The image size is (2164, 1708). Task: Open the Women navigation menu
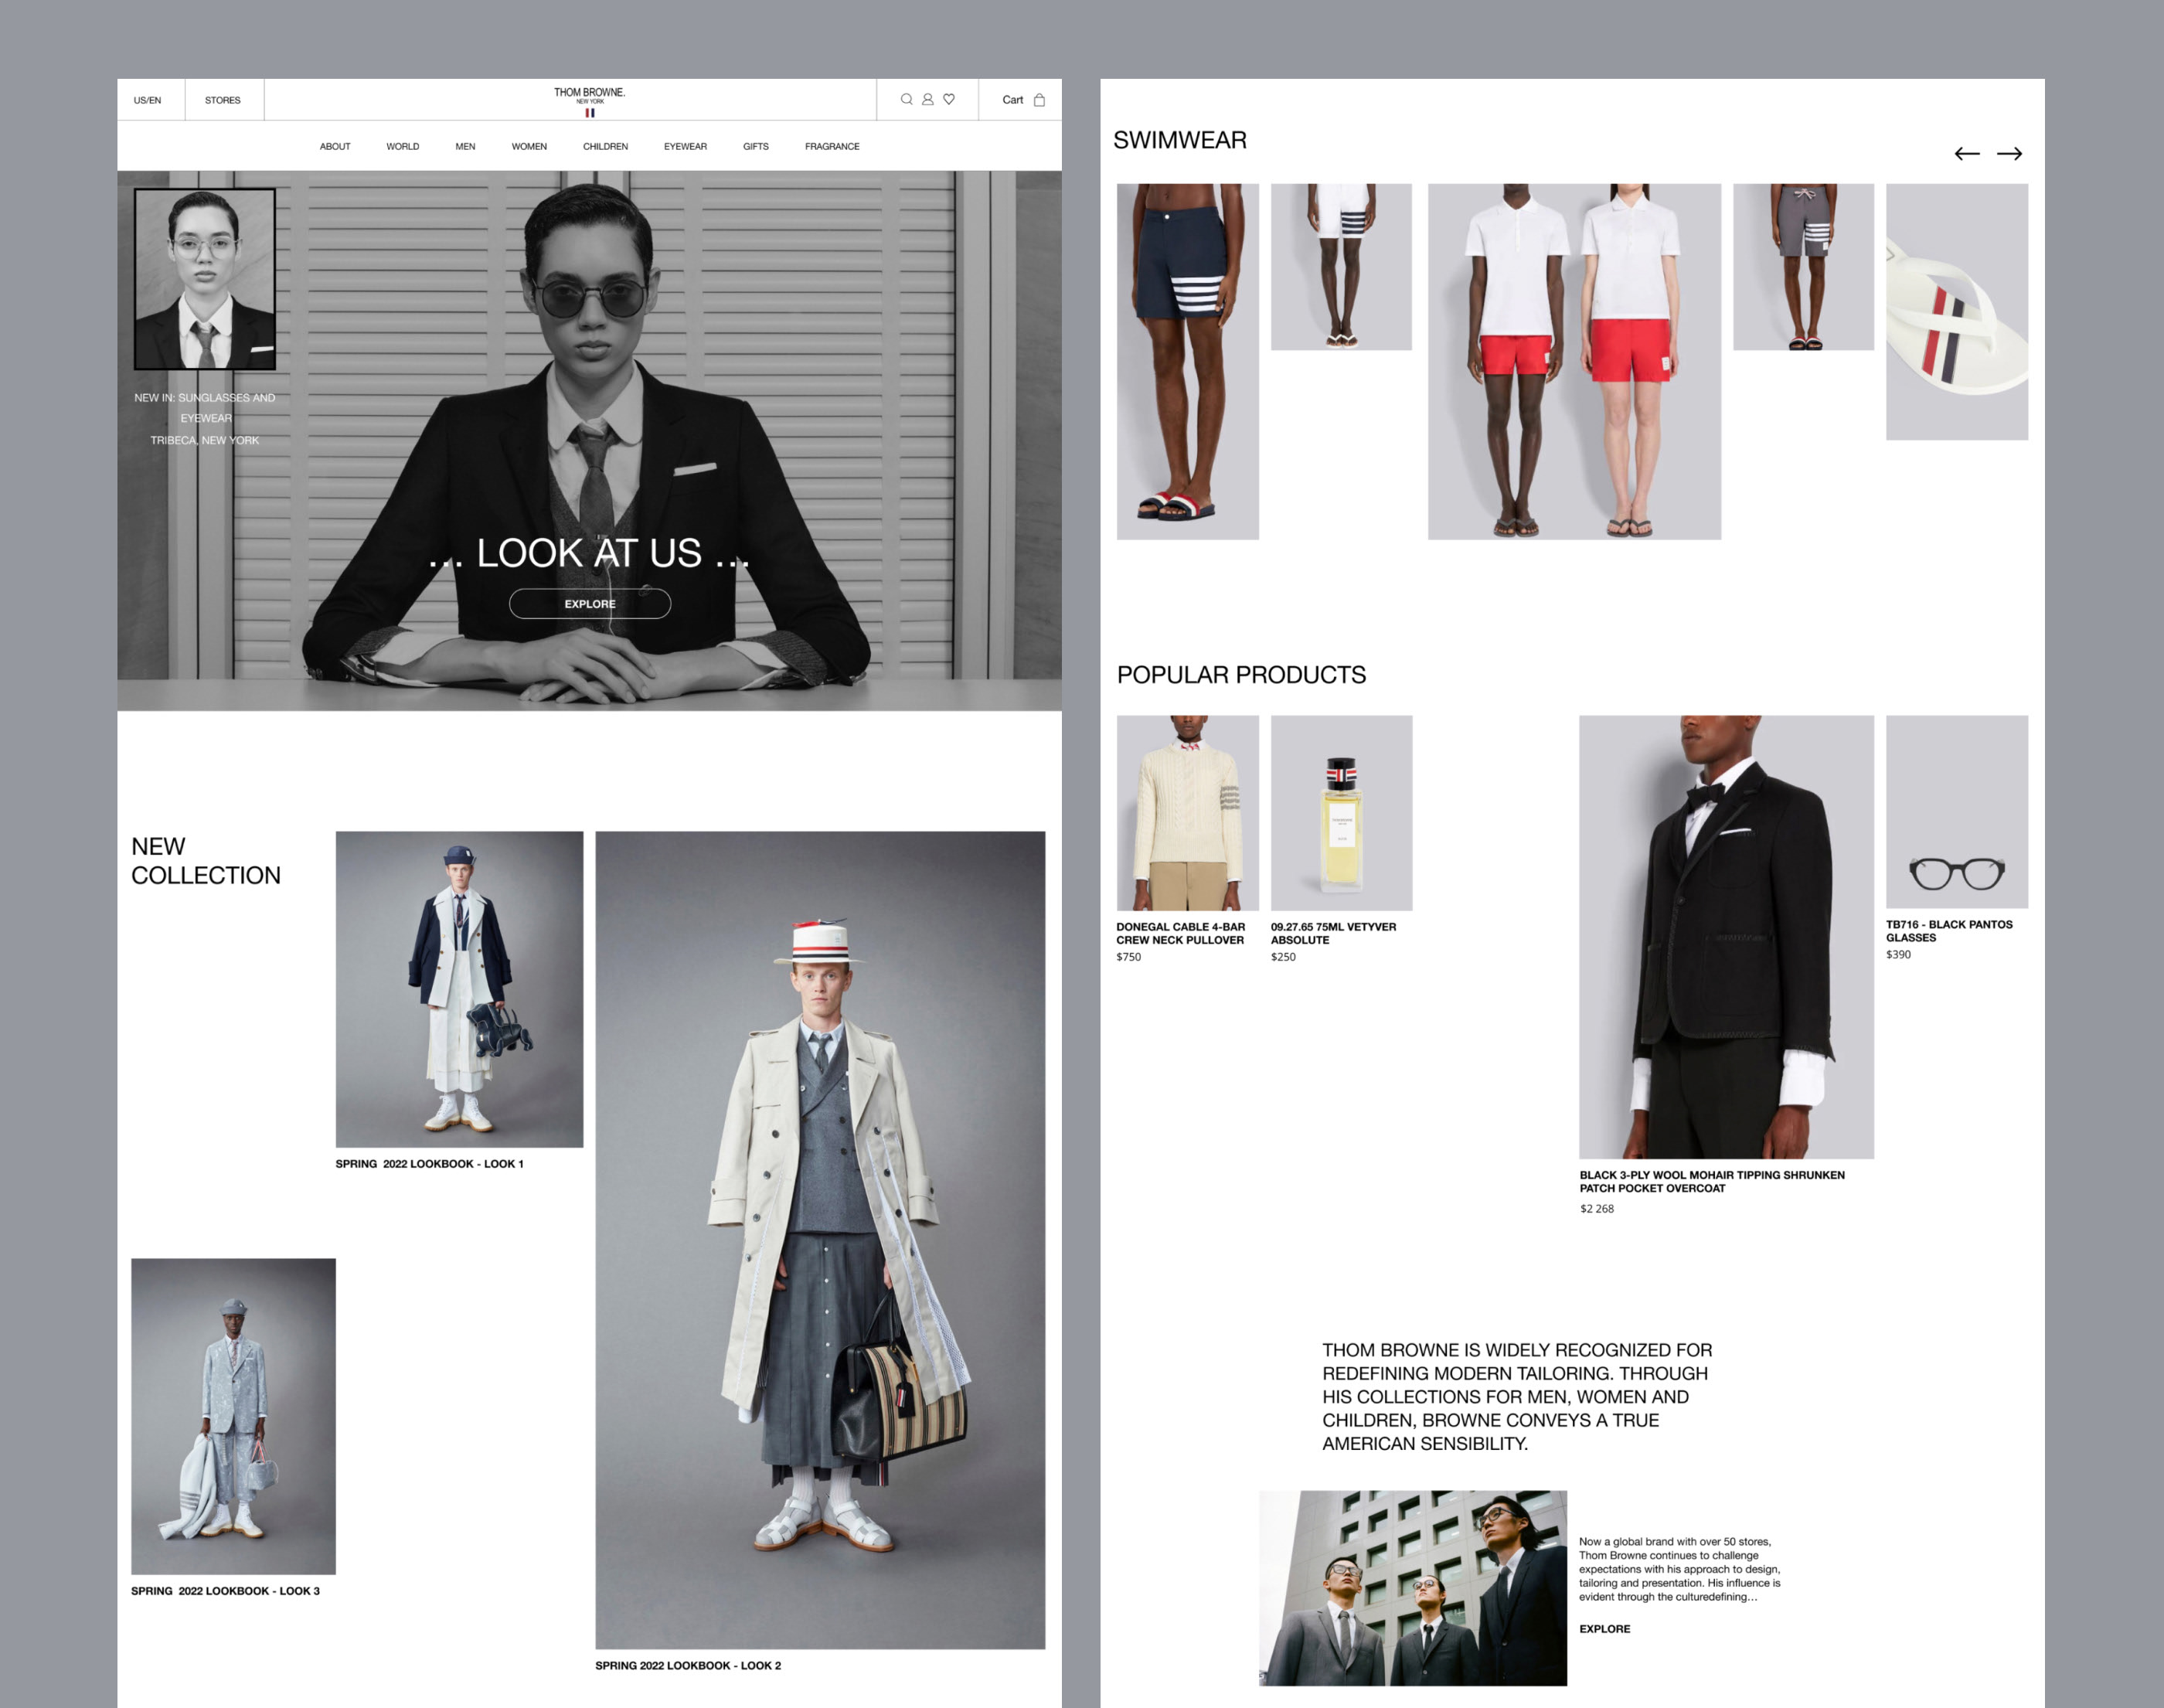pyautogui.click(x=529, y=146)
